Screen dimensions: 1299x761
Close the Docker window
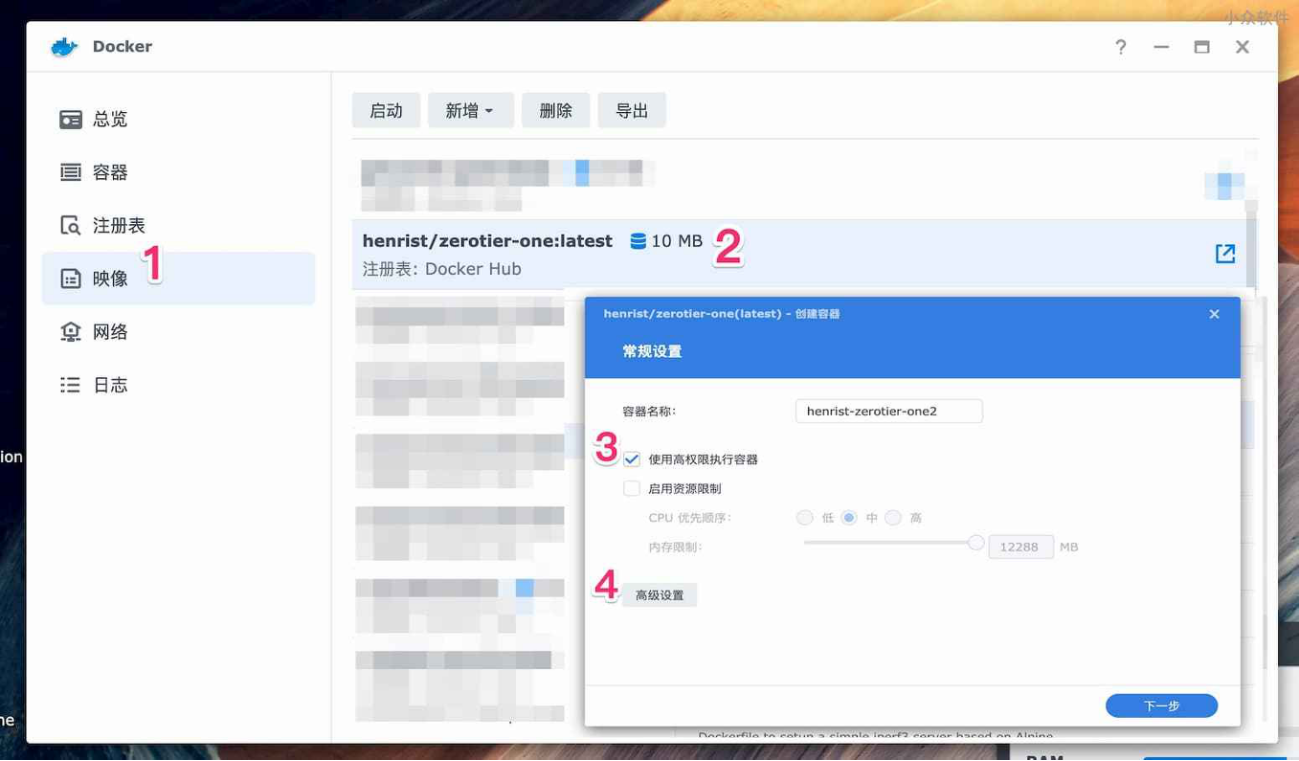[x=1242, y=47]
